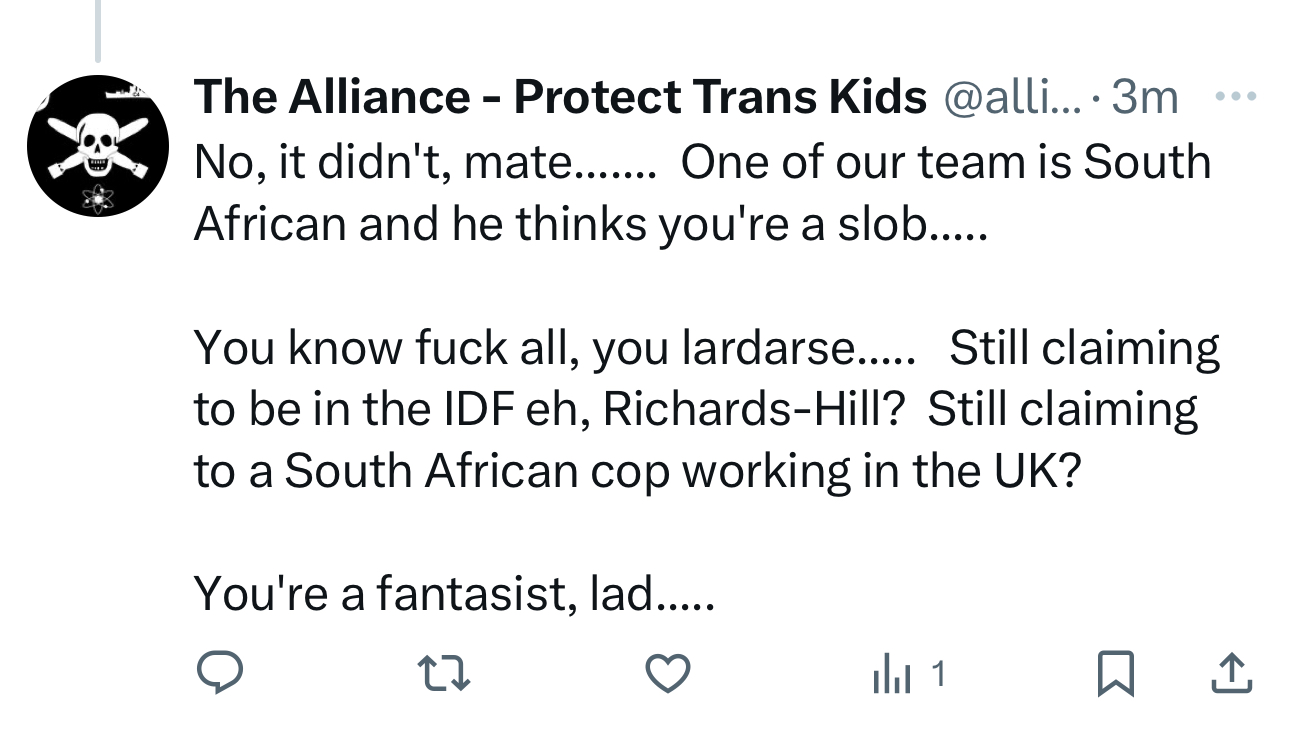Repost the tweet using the arrows icon
This screenshot has width=1290, height=730.
pyautogui.click(x=444, y=675)
